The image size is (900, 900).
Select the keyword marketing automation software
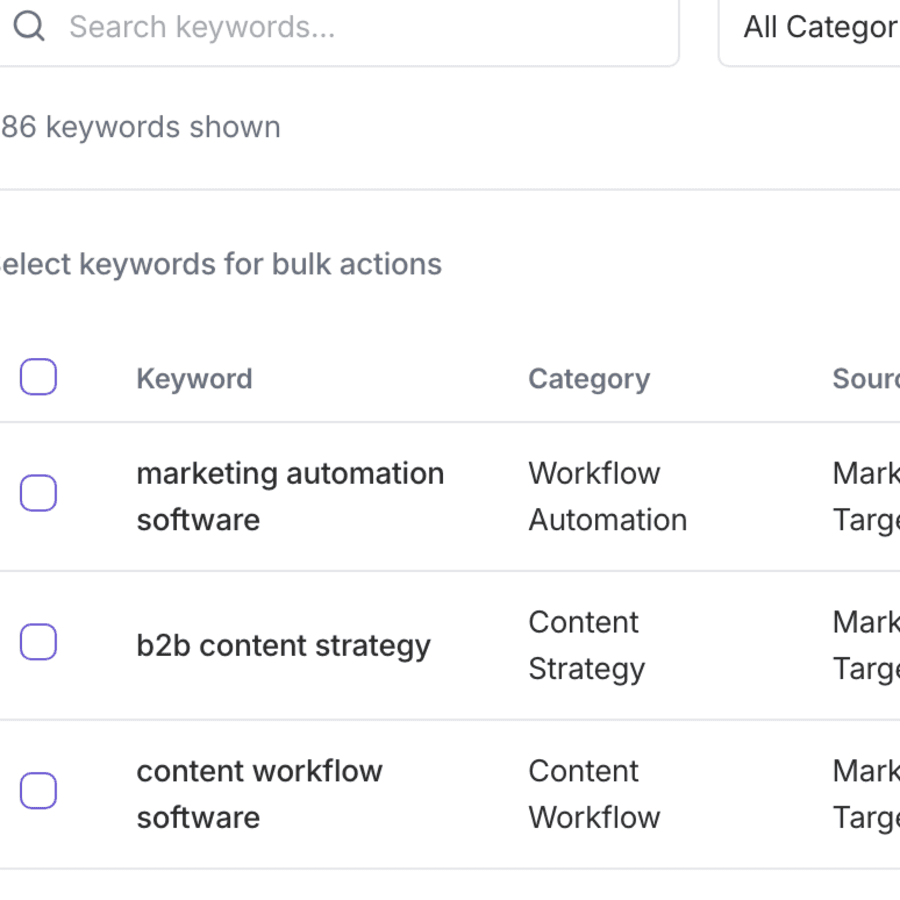tap(290, 496)
